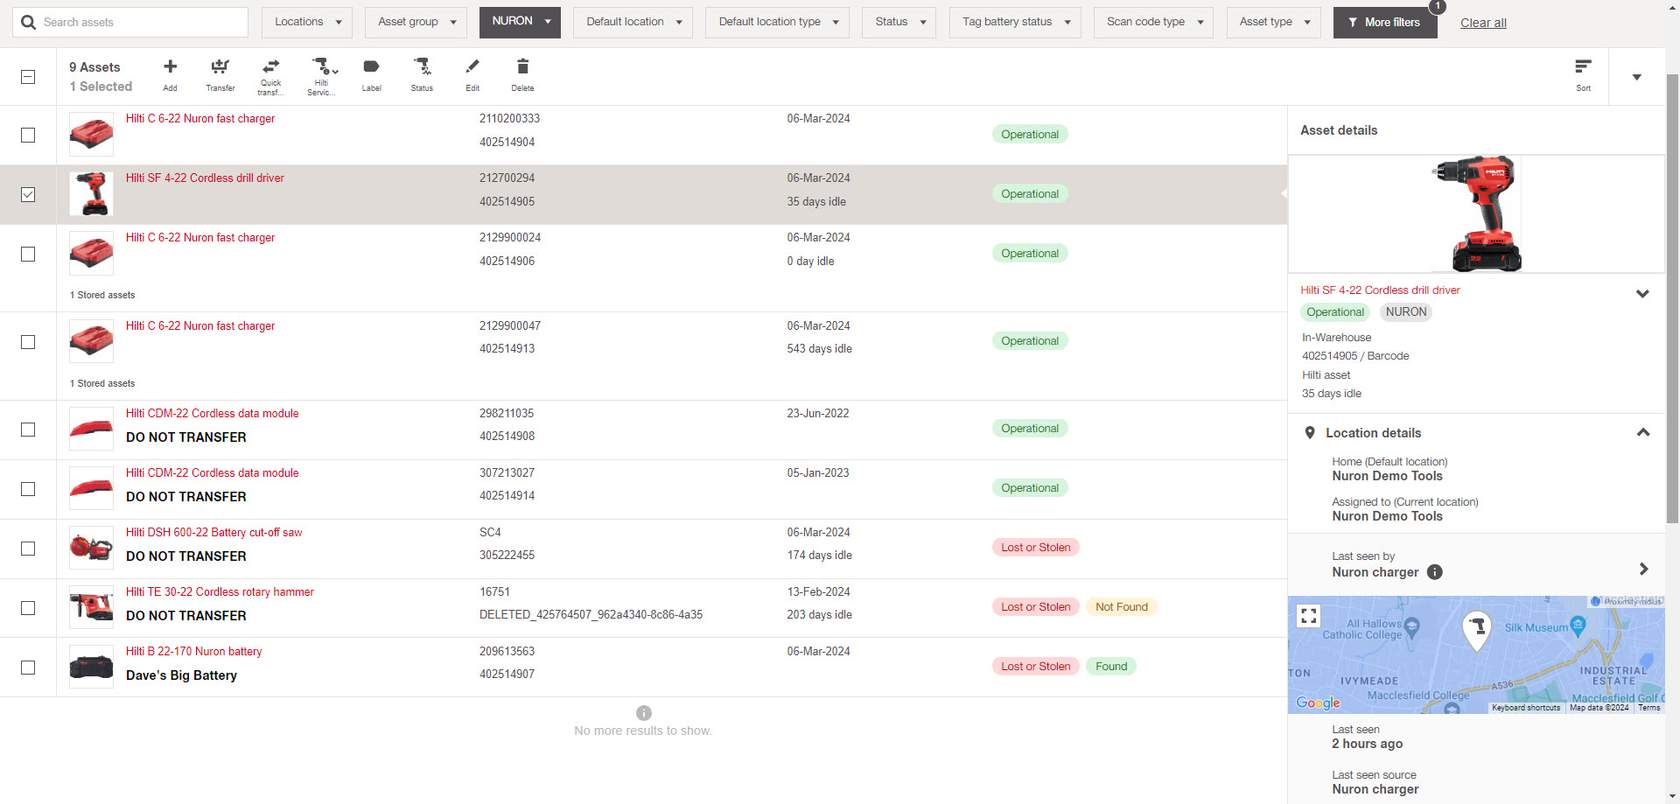Open the Tag battery status dropdown
The image size is (1680, 804).
click(x=1015, y=22)
